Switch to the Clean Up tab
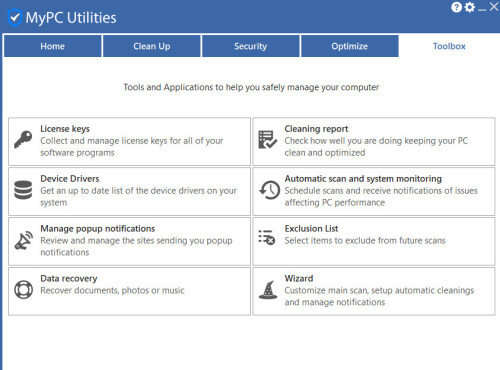The width and height of the screenshot is (500, 370). pos(152,46)
